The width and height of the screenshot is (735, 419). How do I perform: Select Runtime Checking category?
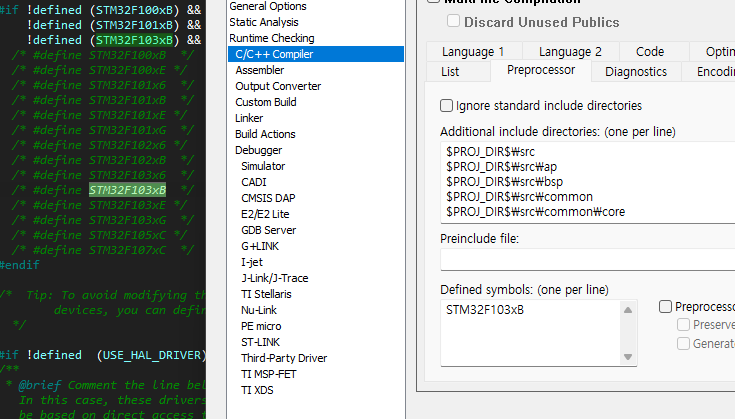[271, 38]
